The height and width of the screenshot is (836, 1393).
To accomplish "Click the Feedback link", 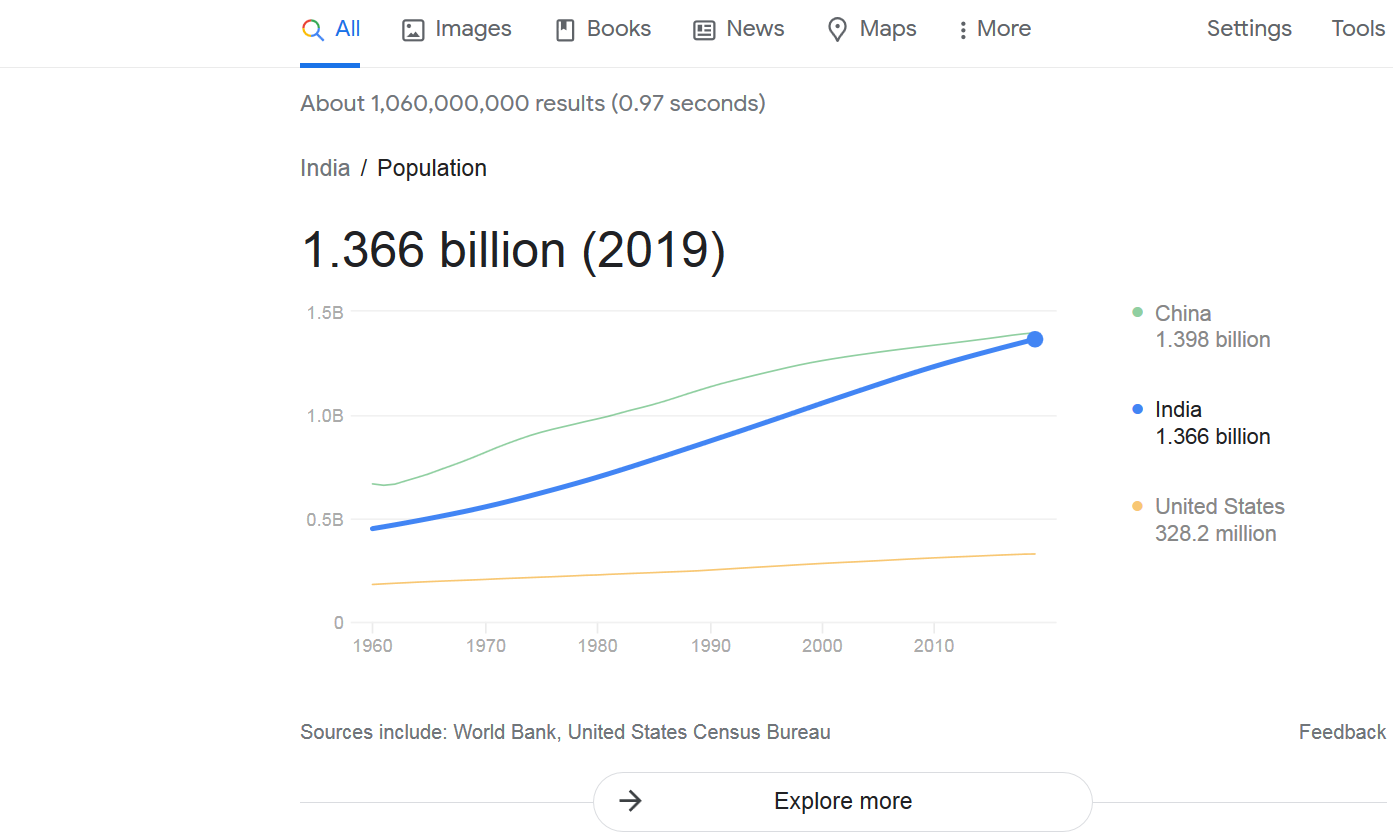I will click(x=1342, y=732).
